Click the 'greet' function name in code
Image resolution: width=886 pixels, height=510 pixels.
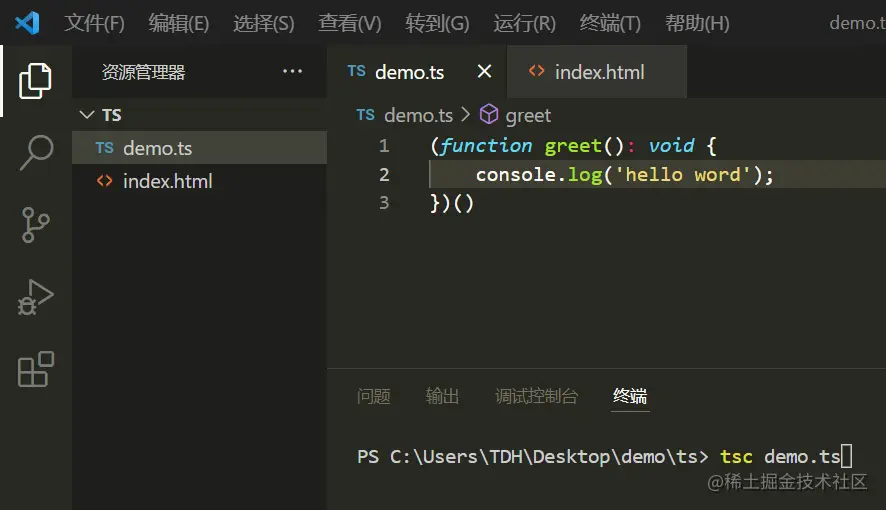point(573,146)
